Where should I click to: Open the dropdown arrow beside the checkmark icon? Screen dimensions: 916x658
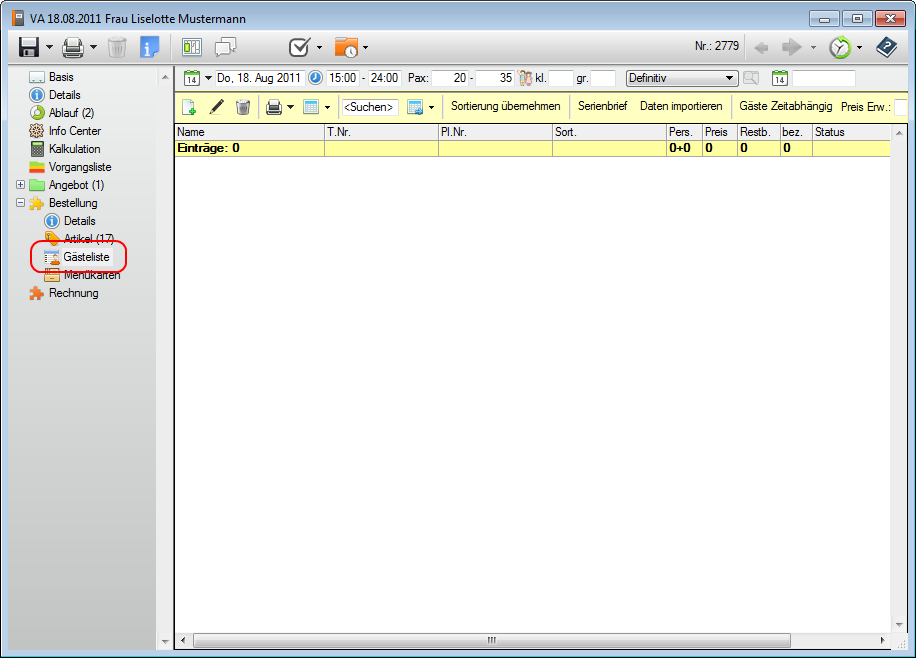pyautogui.click(x=319, y=48)
